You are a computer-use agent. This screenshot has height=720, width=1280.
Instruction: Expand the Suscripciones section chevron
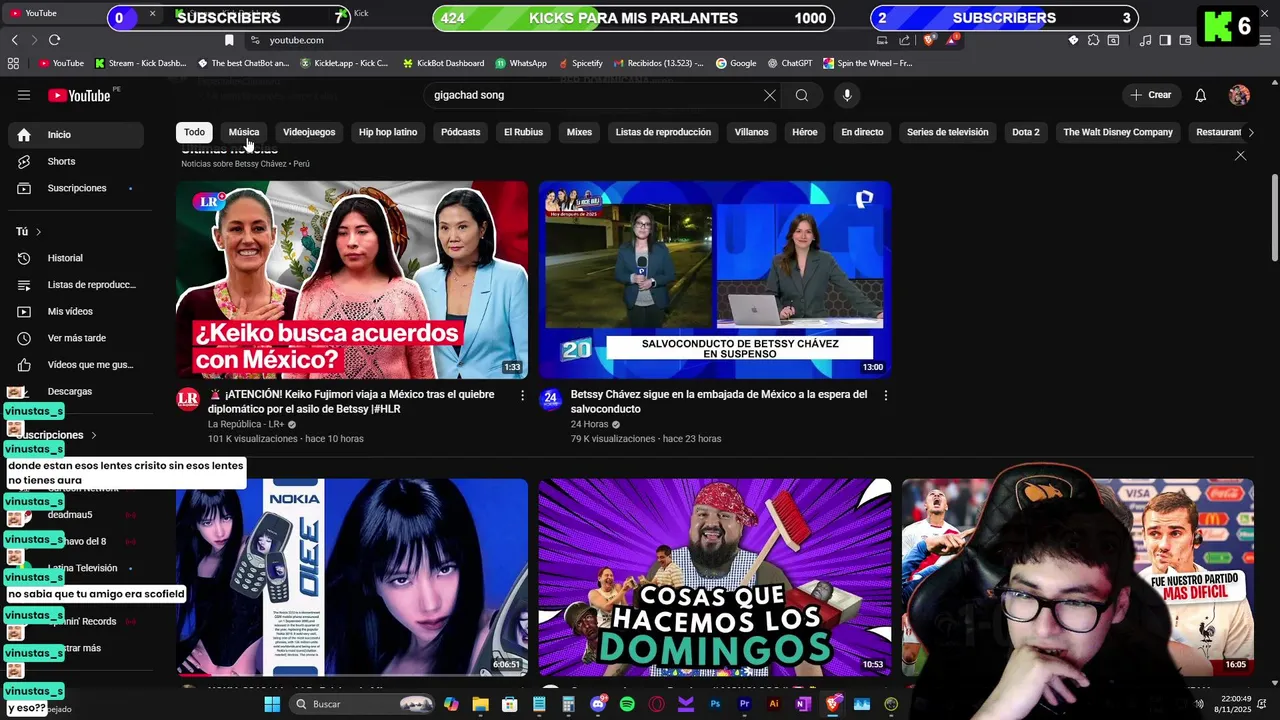[94, 435]
